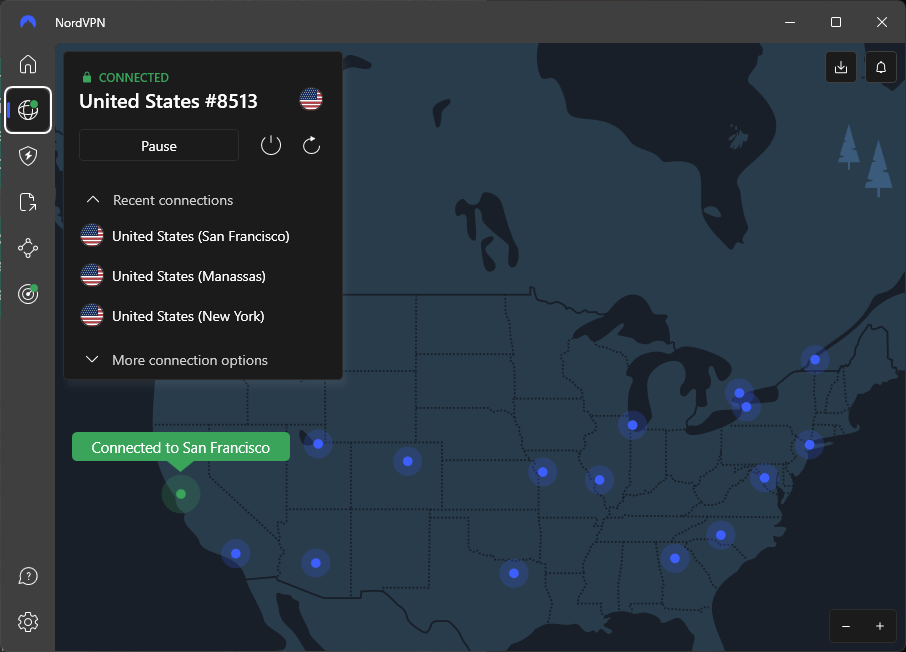The height and width of the screenshot is (652, 906).
Task: Open the Home sidebar icon
Action: tap(28, 64)
